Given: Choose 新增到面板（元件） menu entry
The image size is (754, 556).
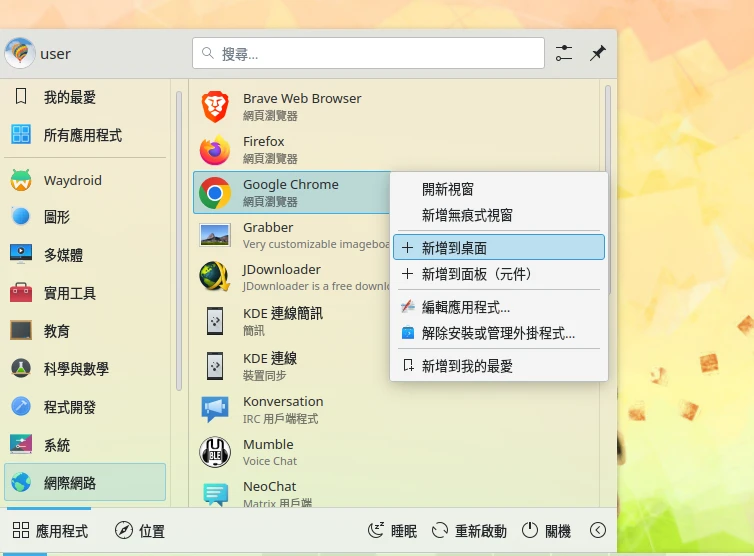Looking at the screenshot, I should pyautogui.click(x=499, y=274).
